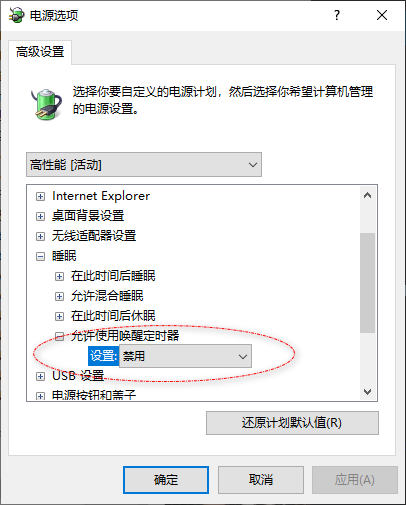406x505 pixels.
Task: Expand 在此时间后睡眠 item
Action: 59,276
